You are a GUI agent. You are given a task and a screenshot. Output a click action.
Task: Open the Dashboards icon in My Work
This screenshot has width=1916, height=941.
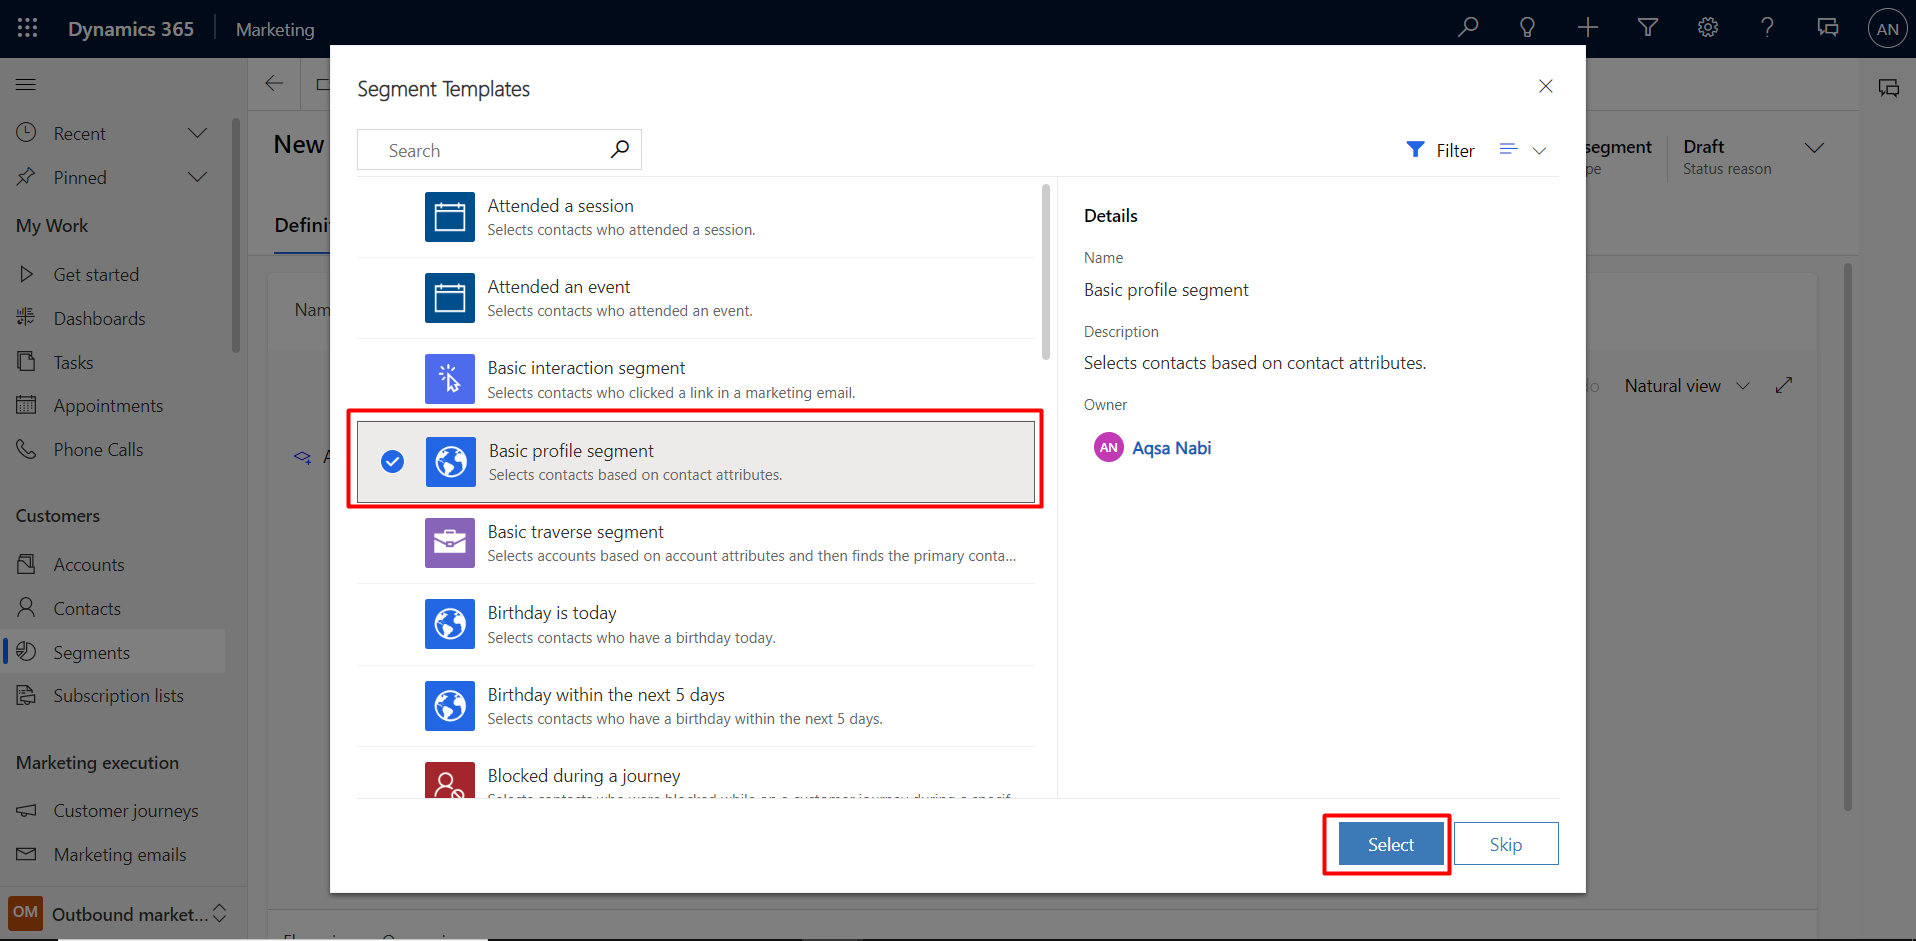click(27, 318)
